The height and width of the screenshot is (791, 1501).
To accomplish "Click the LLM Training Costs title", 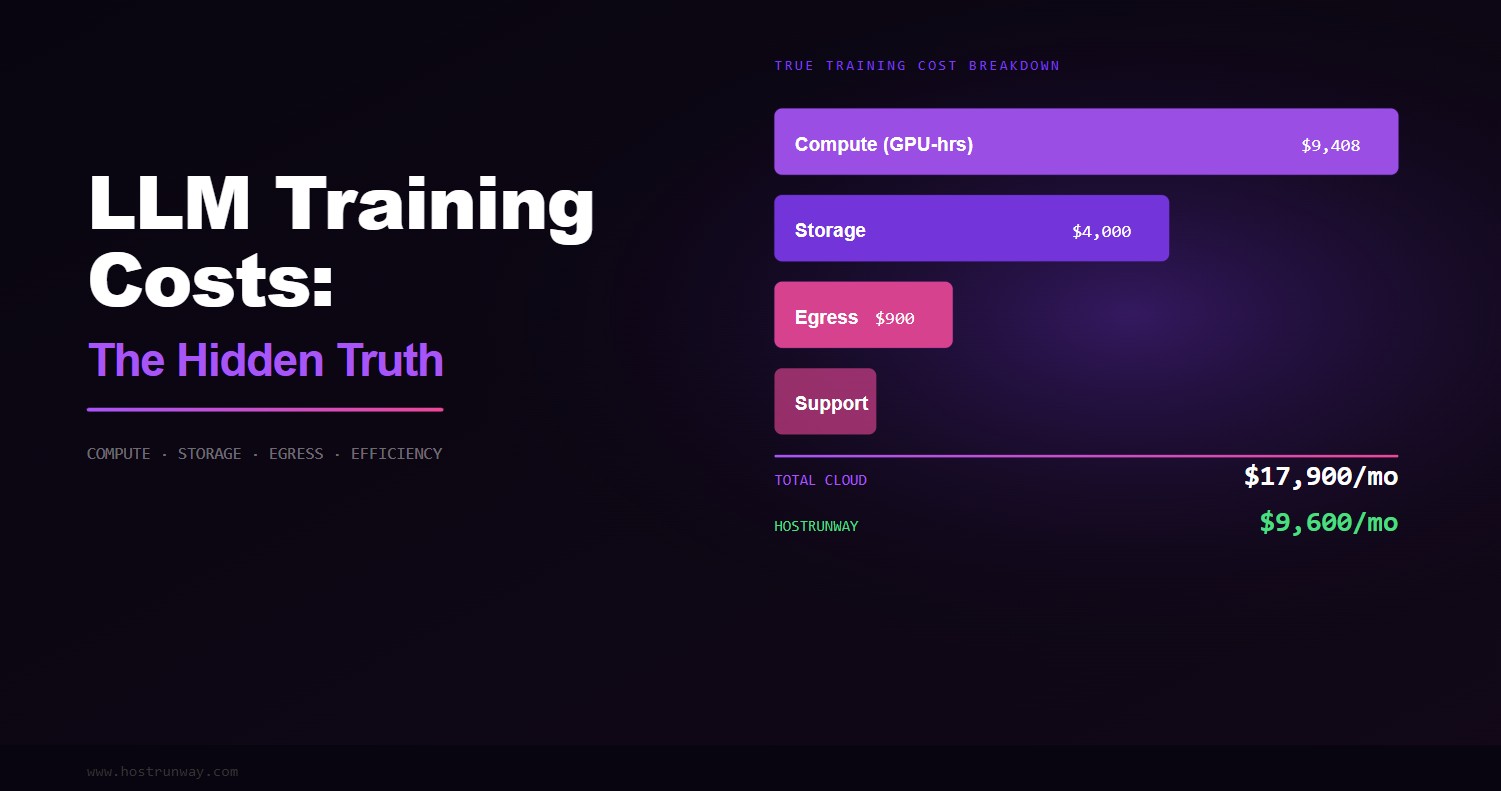I will pyautogui.click(x=341, y=240).
